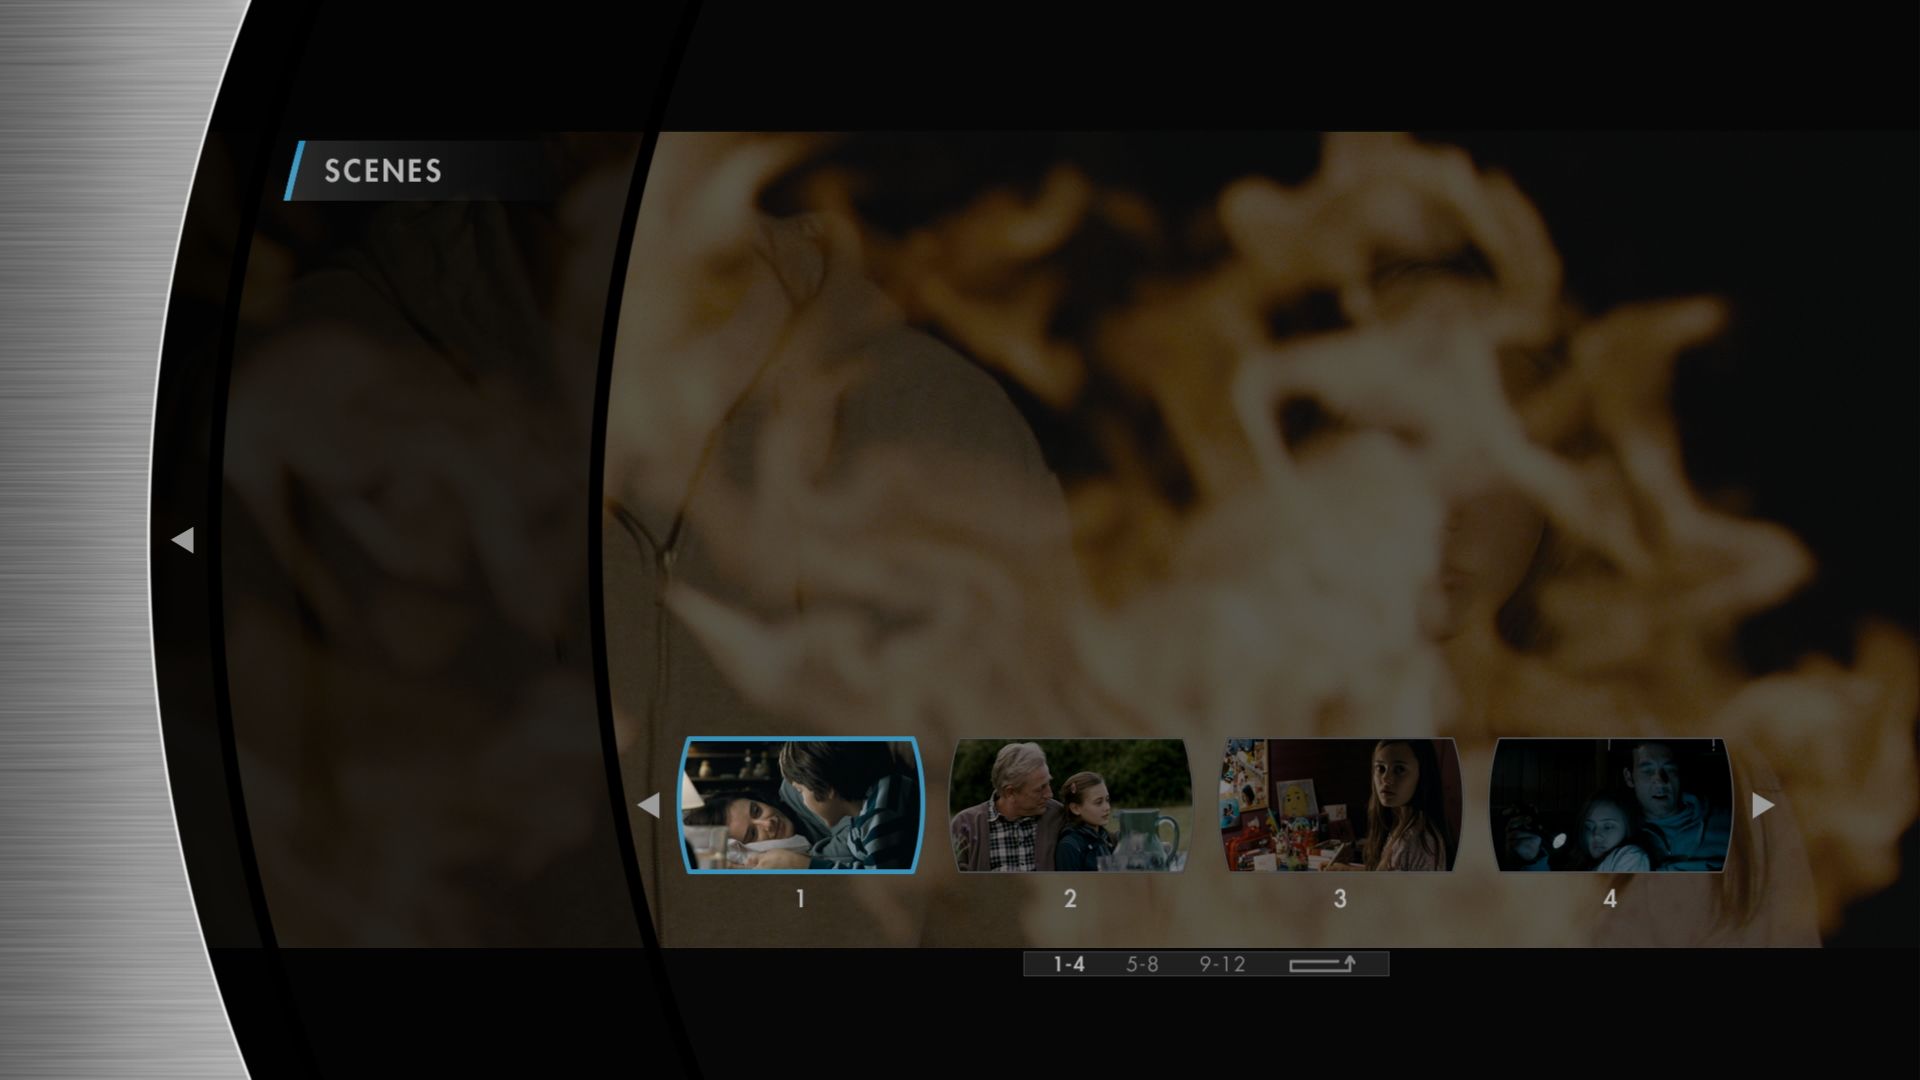Click the return-to-menu arrow icon in page bar

[x=1322, y=964]
